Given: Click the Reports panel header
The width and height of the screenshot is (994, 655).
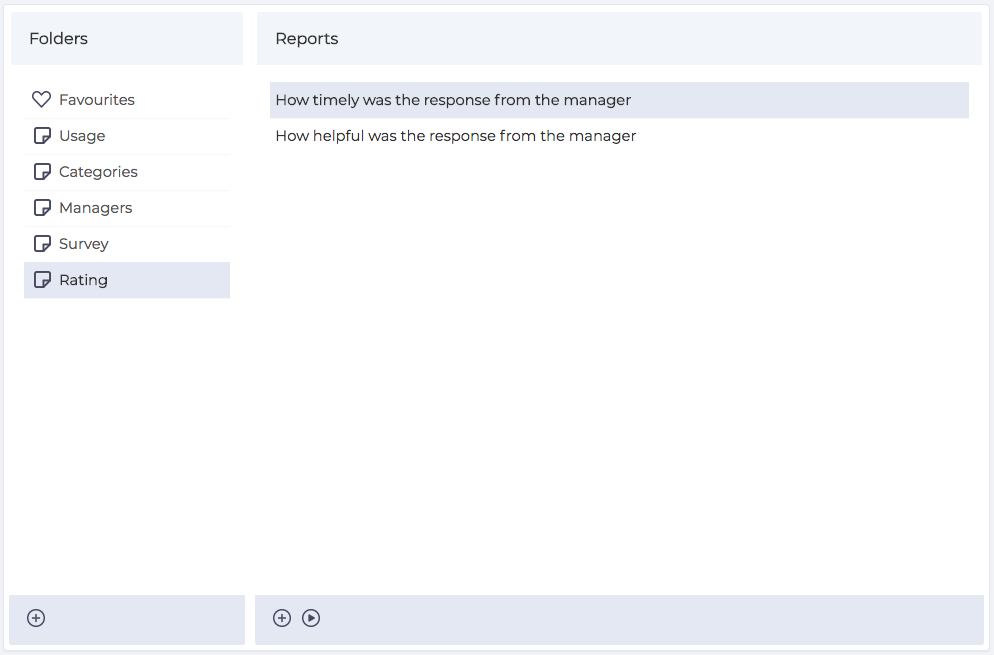Looking at the screenshot, I should [x=307, y=38].
